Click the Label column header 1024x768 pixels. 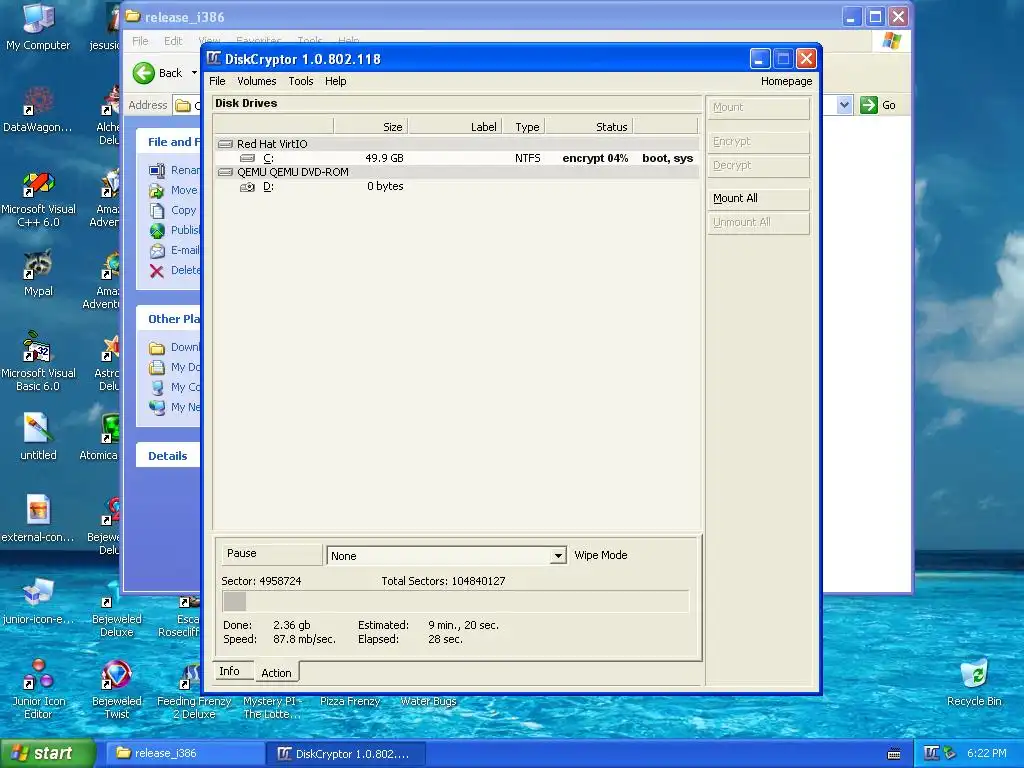455,127
